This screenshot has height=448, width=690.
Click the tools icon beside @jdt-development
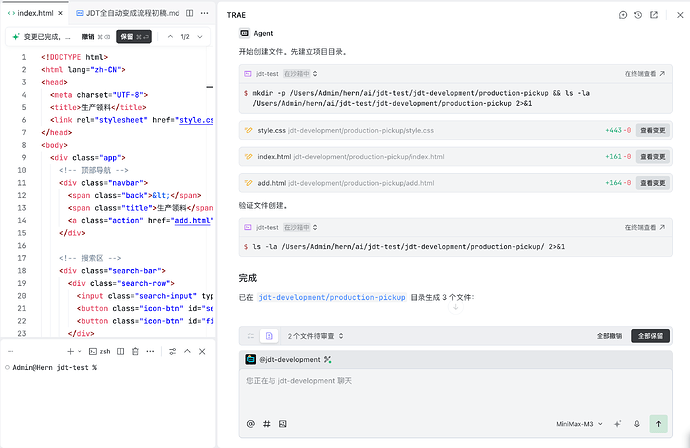coord(327,360)
